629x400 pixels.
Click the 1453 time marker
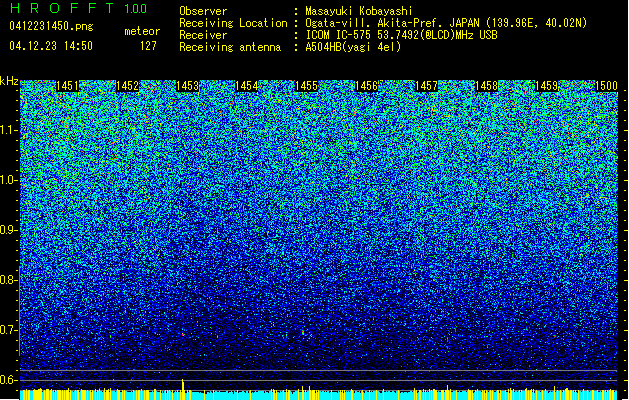click(x=187, y=86)
